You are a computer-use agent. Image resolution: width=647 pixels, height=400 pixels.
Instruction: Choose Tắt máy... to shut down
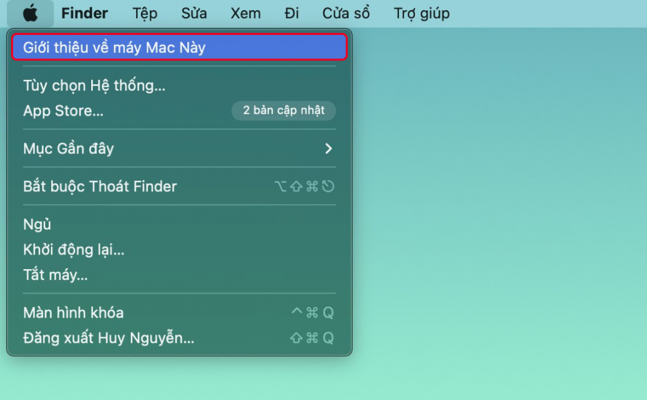tap(55, 274)
